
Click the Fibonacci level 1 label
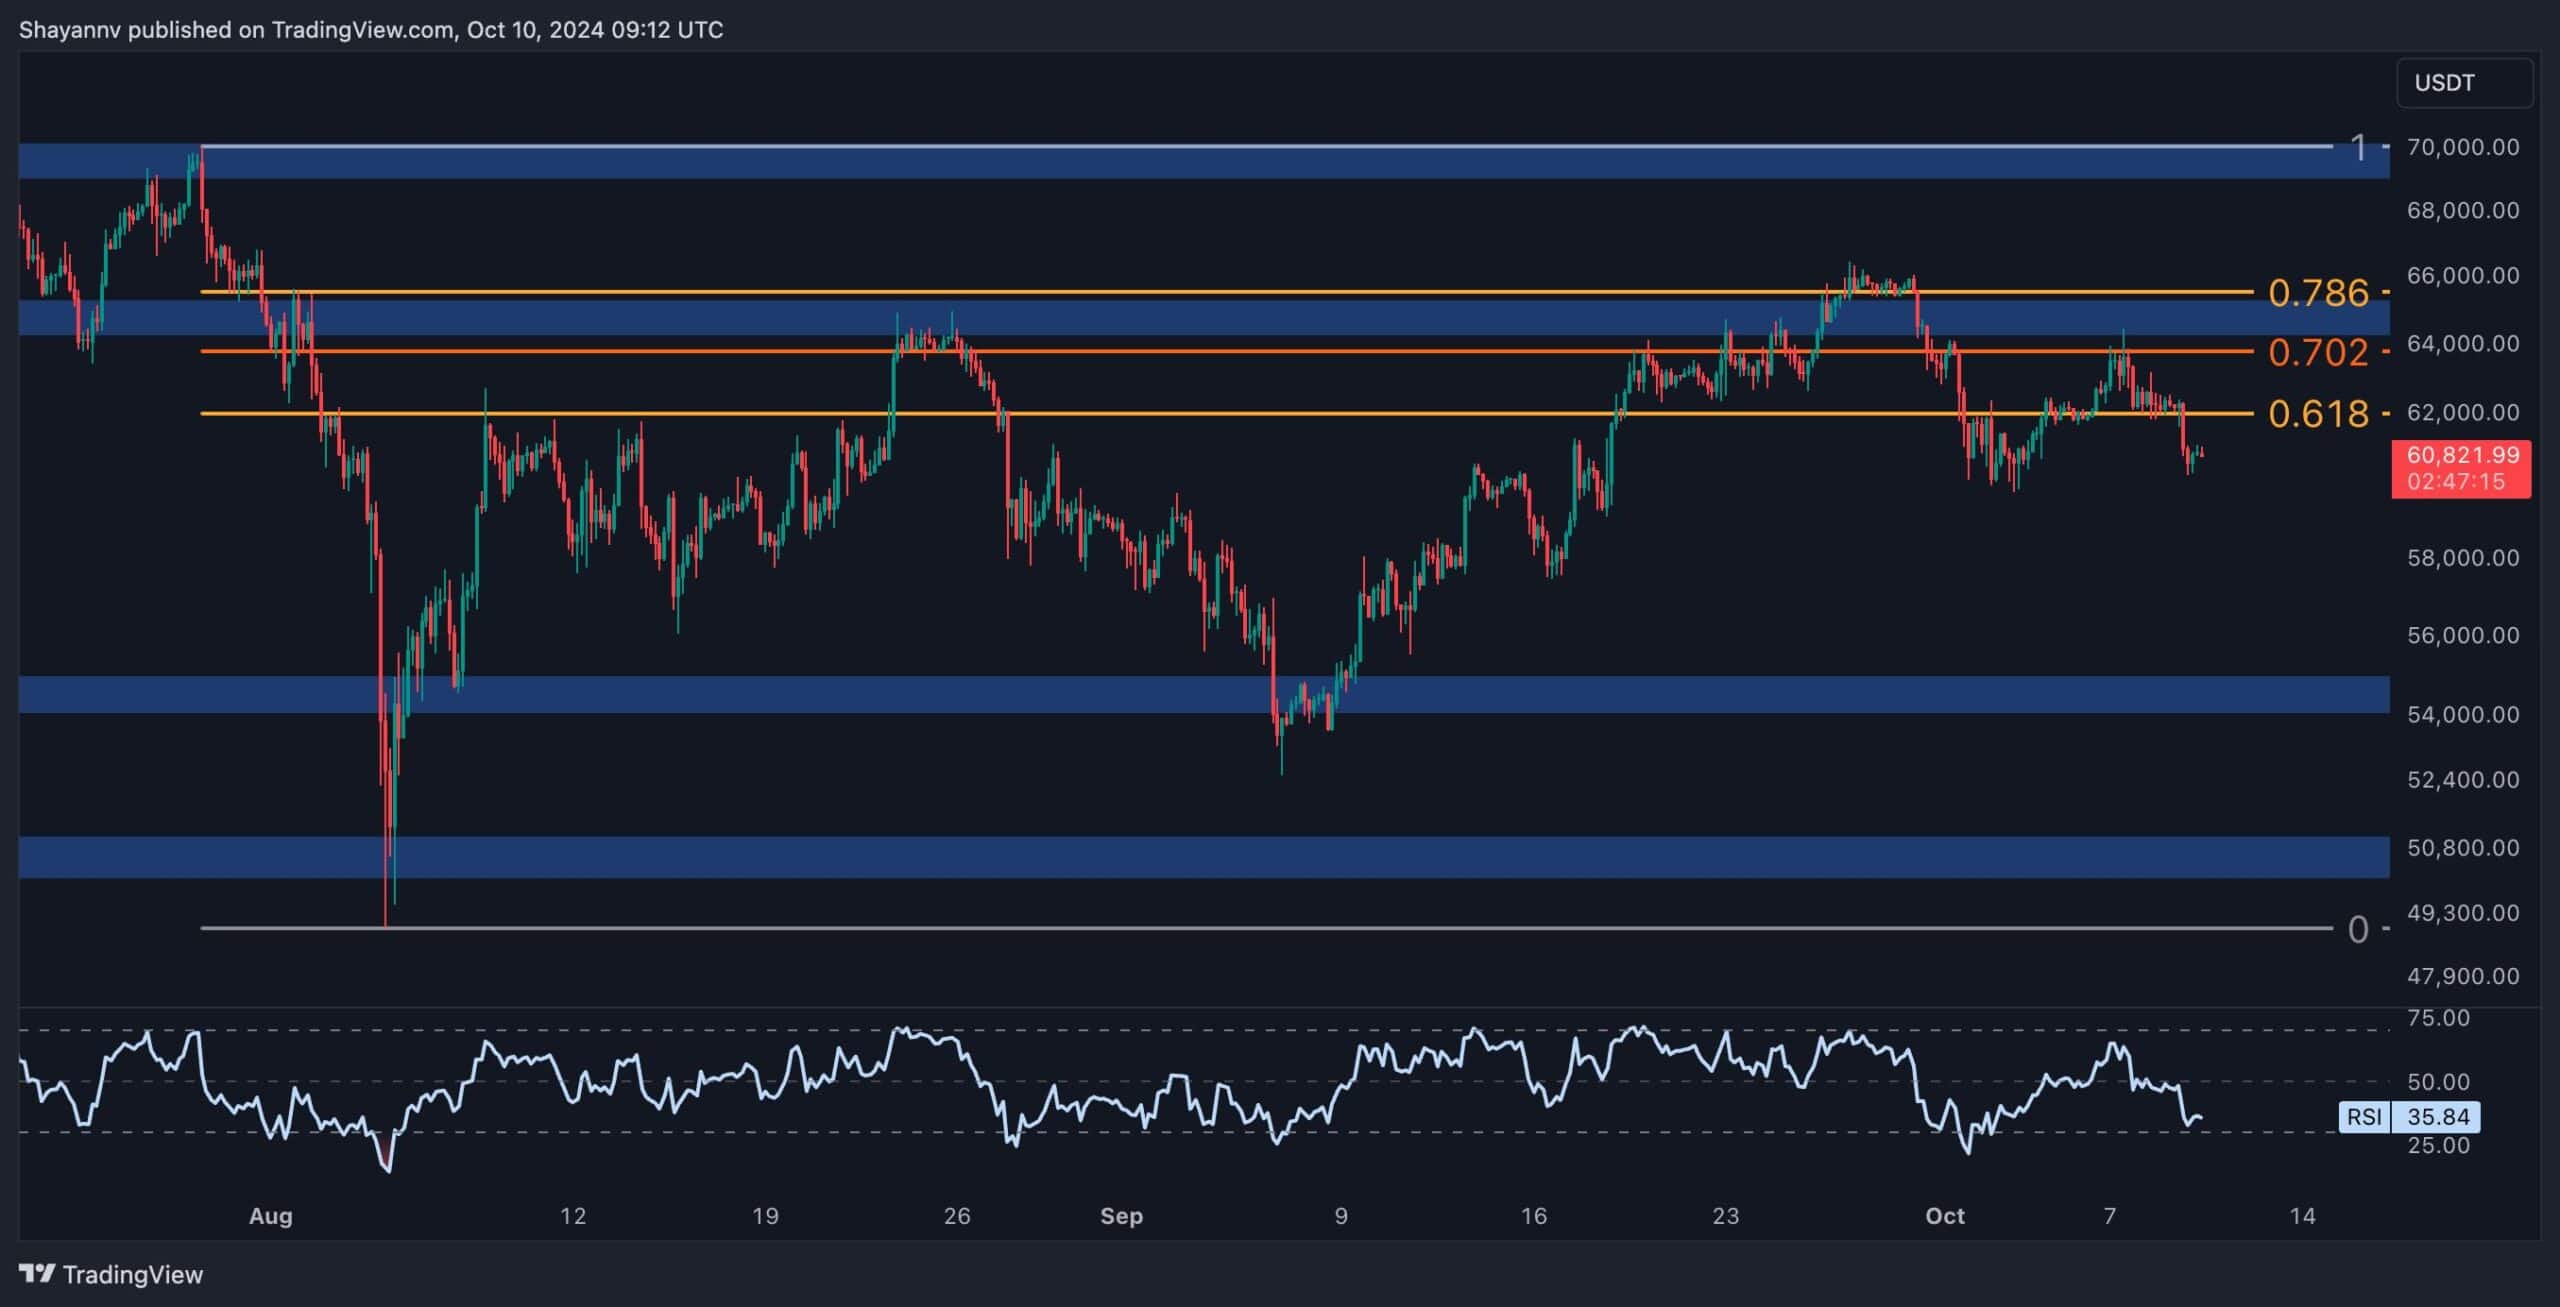[x=2359, y=148]
